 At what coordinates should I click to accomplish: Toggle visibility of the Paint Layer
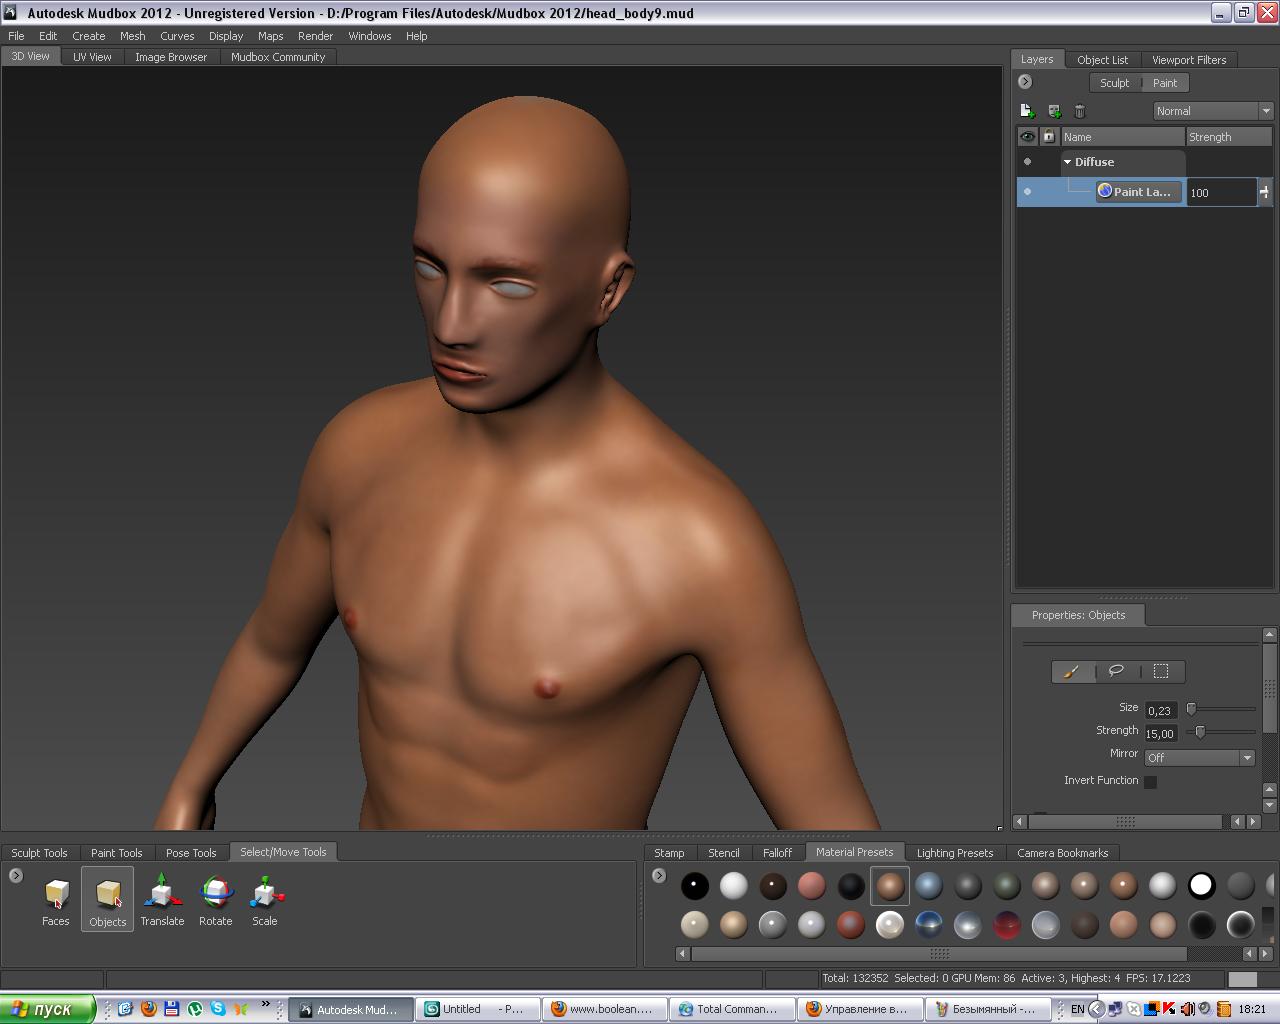pyautogui.click(x=1027, y=192)
